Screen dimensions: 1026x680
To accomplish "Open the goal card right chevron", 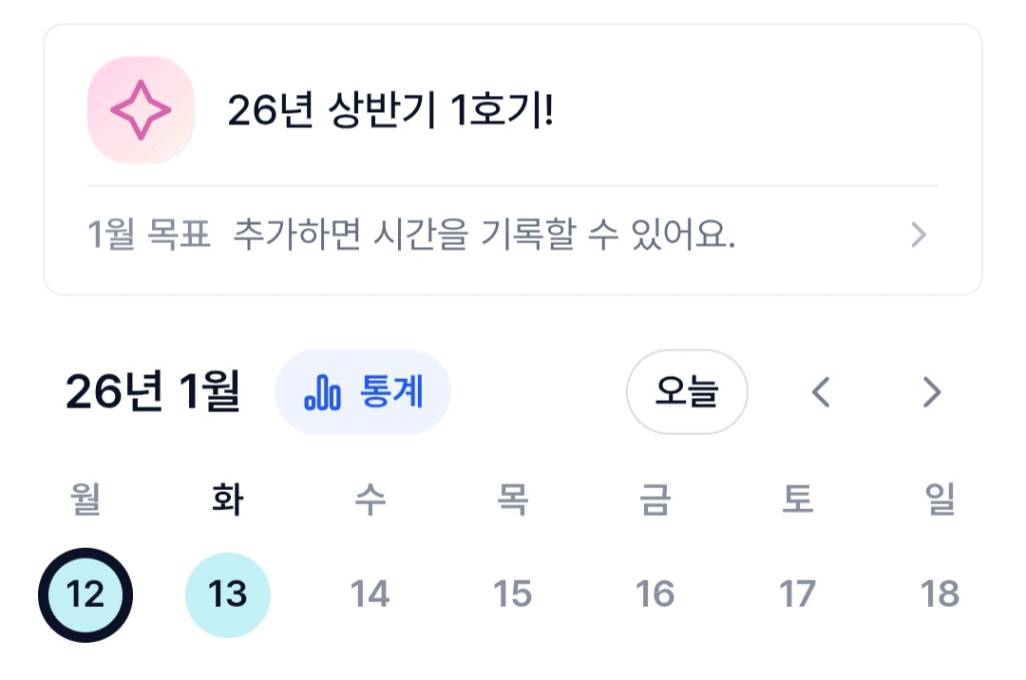I will click(918, 236).
